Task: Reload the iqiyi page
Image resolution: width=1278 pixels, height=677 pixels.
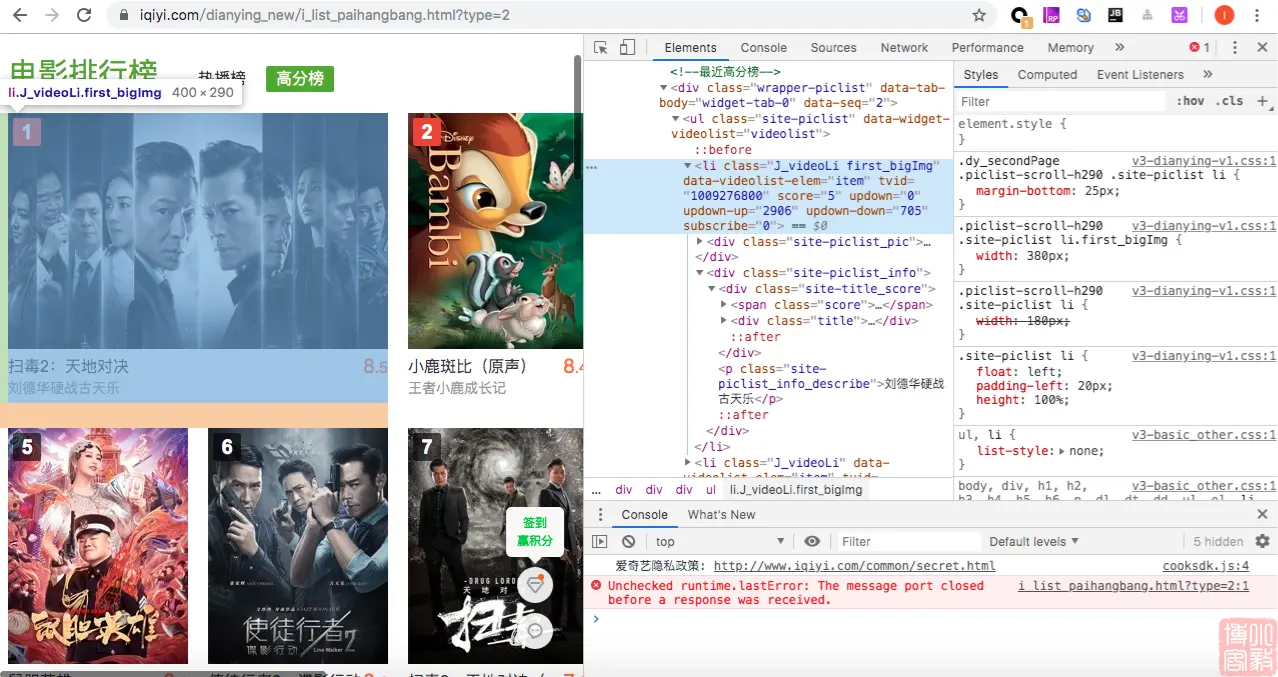Action: pos(84,15)
